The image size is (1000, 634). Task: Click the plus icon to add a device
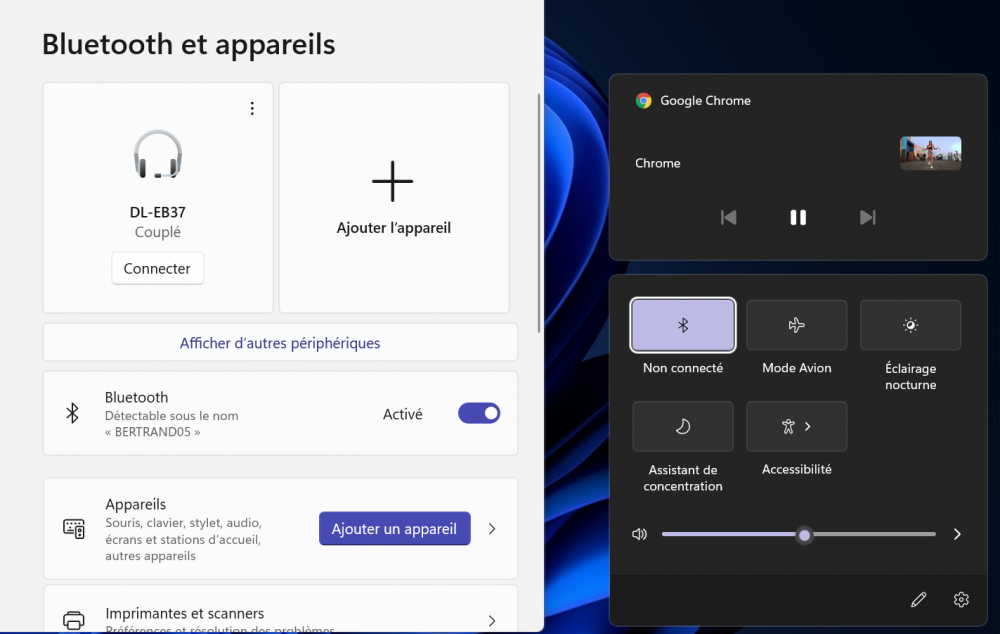pos(392,181)
